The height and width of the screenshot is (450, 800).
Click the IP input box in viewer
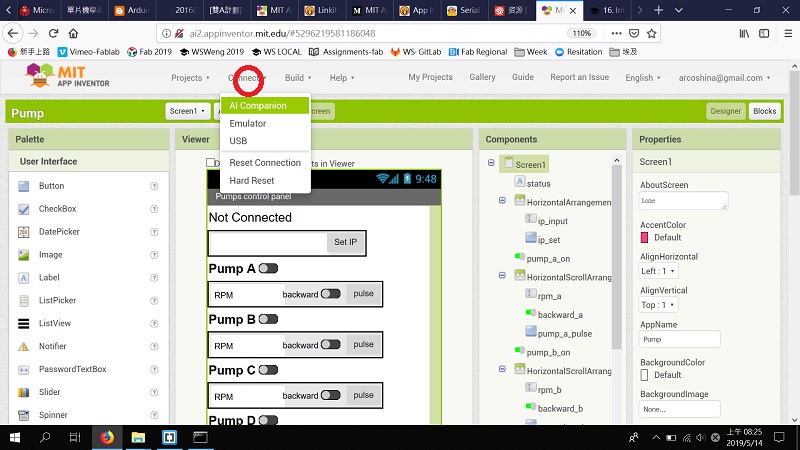coord(268,242)
